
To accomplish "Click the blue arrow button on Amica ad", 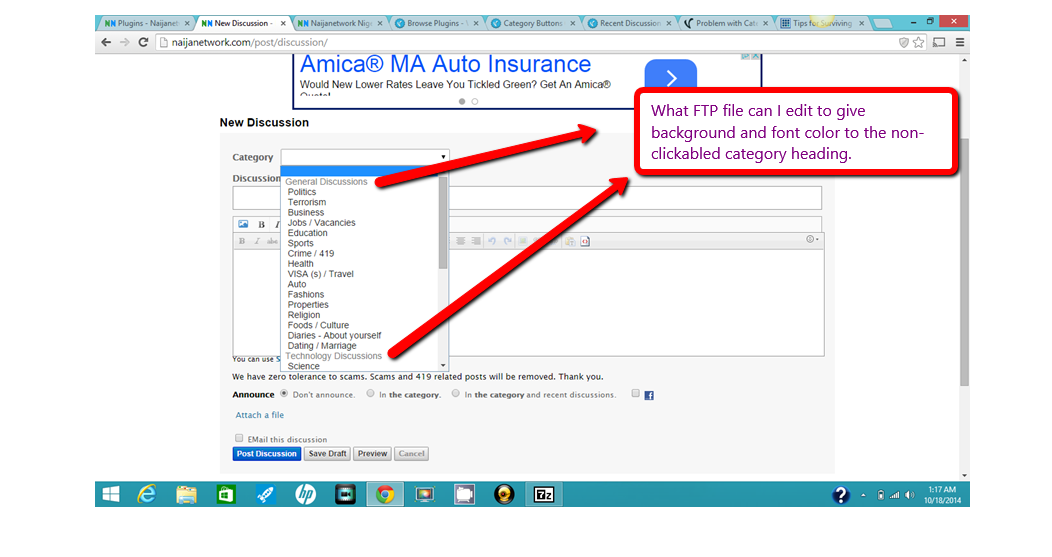I will (x=670, y=74).
